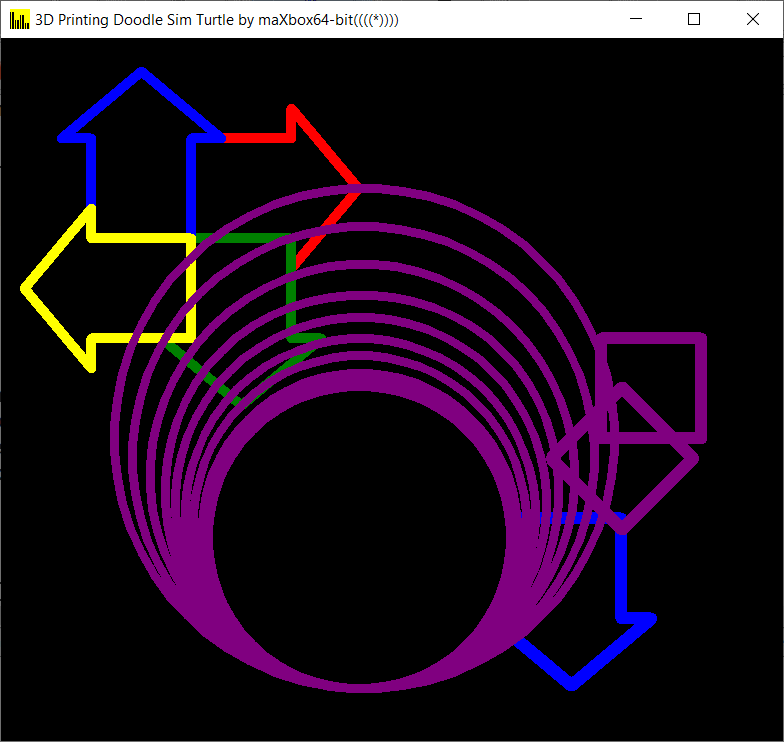Viewport: 784px width, 742px height.
Task: Click the blue down arrow's vertical shaft
Action: point(622,570)
